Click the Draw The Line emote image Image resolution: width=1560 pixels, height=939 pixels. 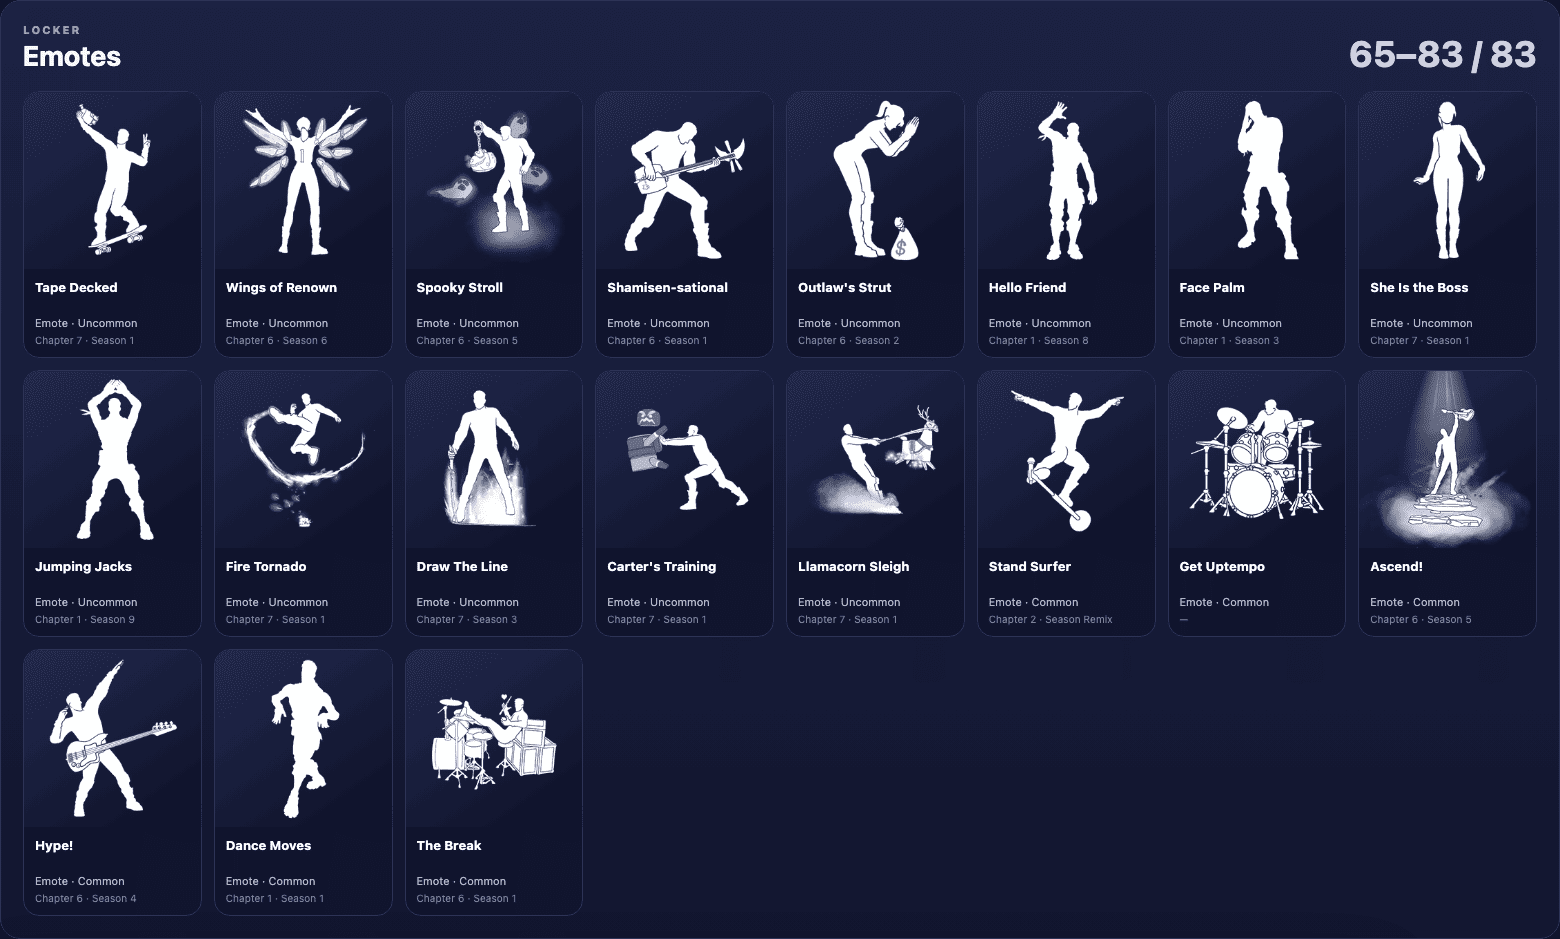(x=494, y=459)
